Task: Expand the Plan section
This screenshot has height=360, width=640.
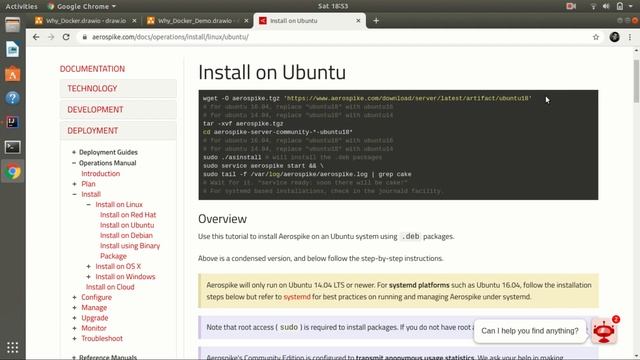Action: coord(74,184)
